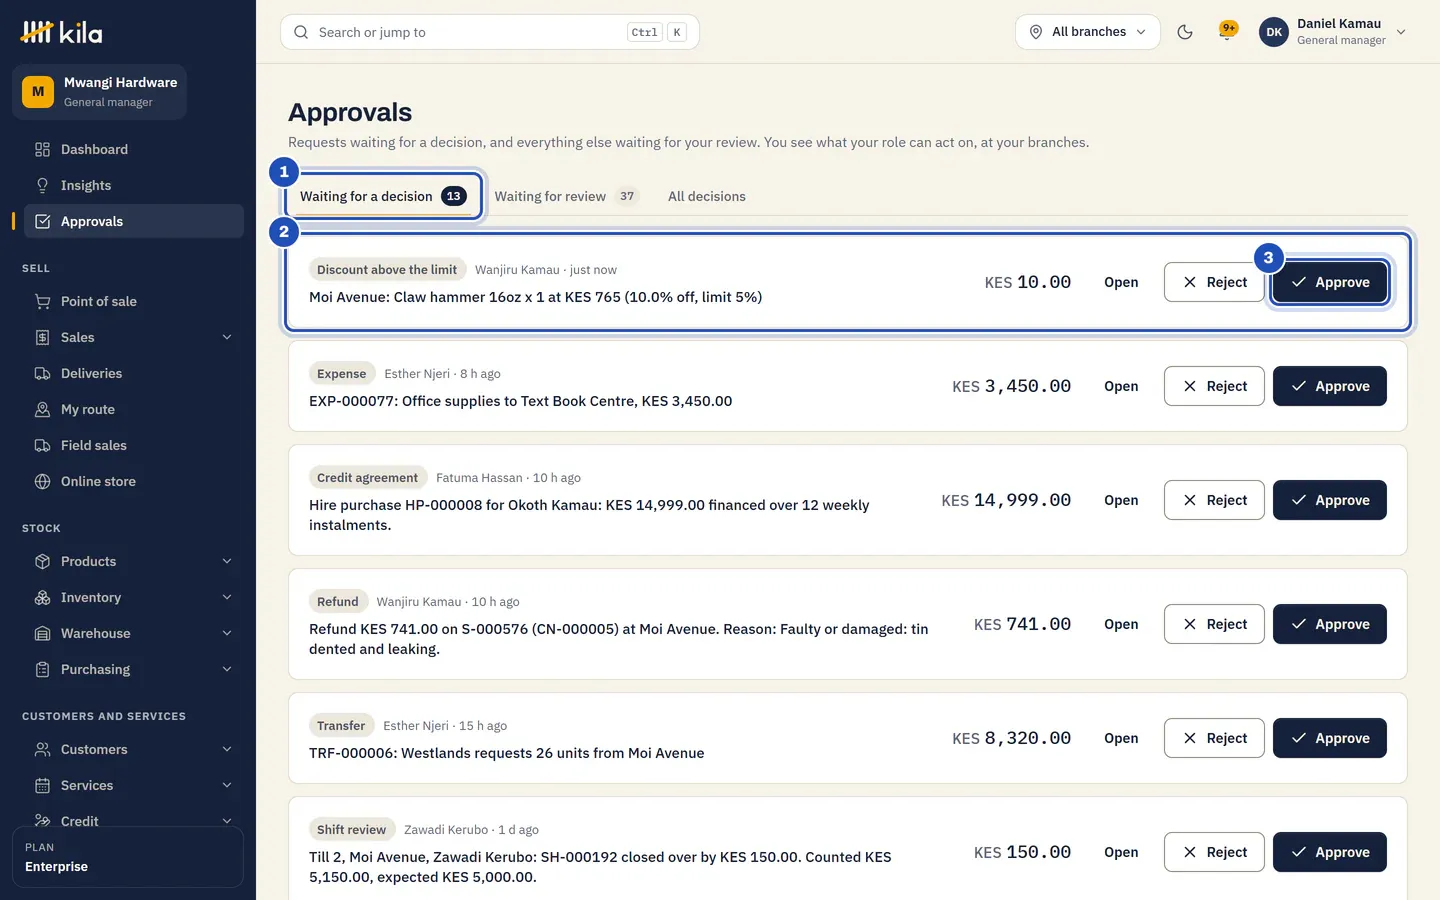Reject the EXP-000077 office supplies expense
1440x900 pixels.
pos(1214,386)
